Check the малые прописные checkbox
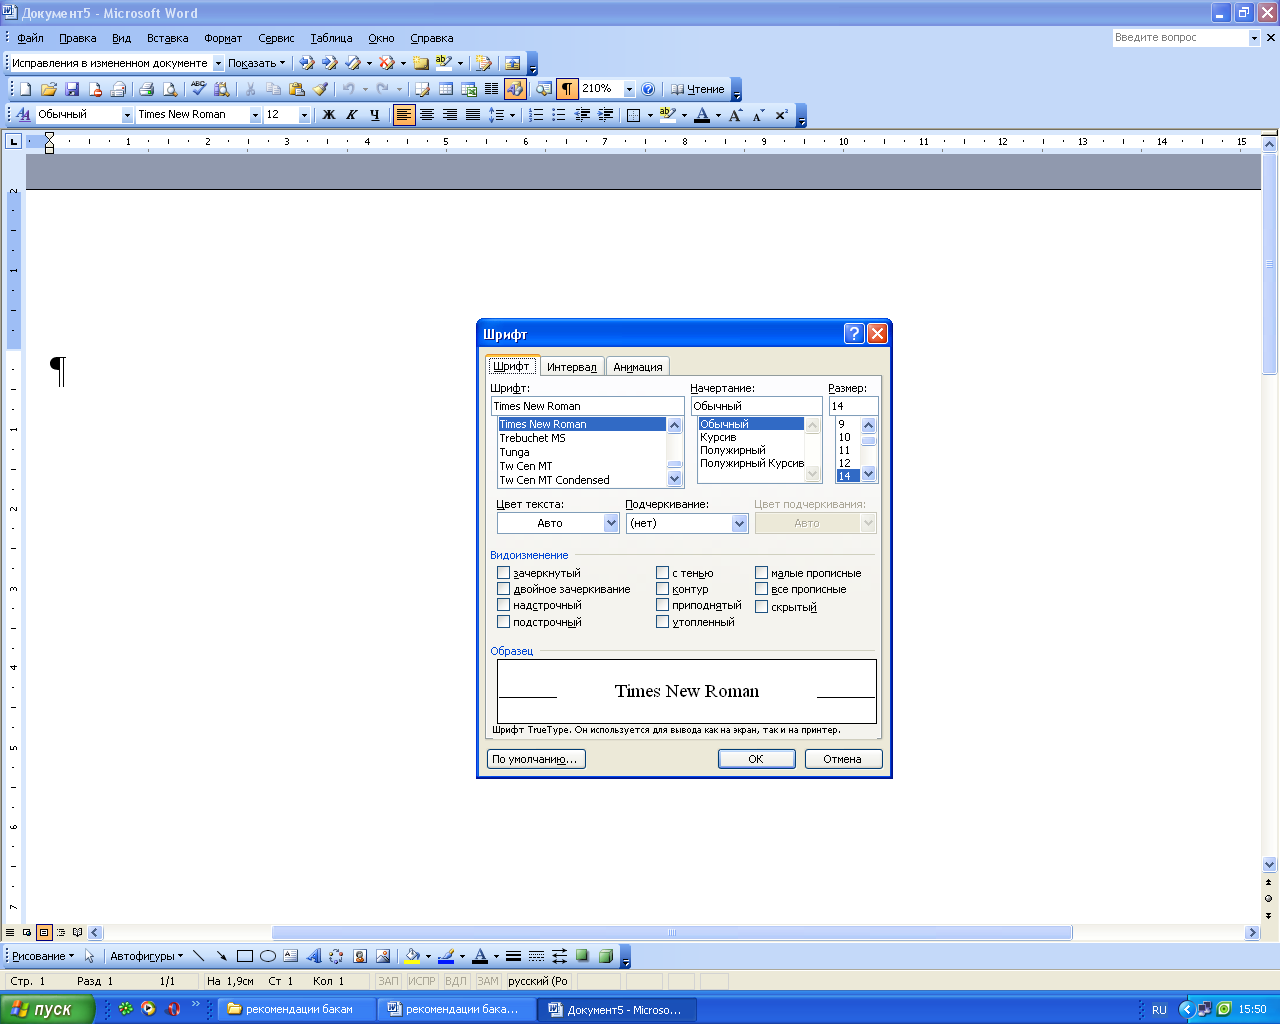The width and height of the screenshot is (1280, 1024). (x=761, y=573)
